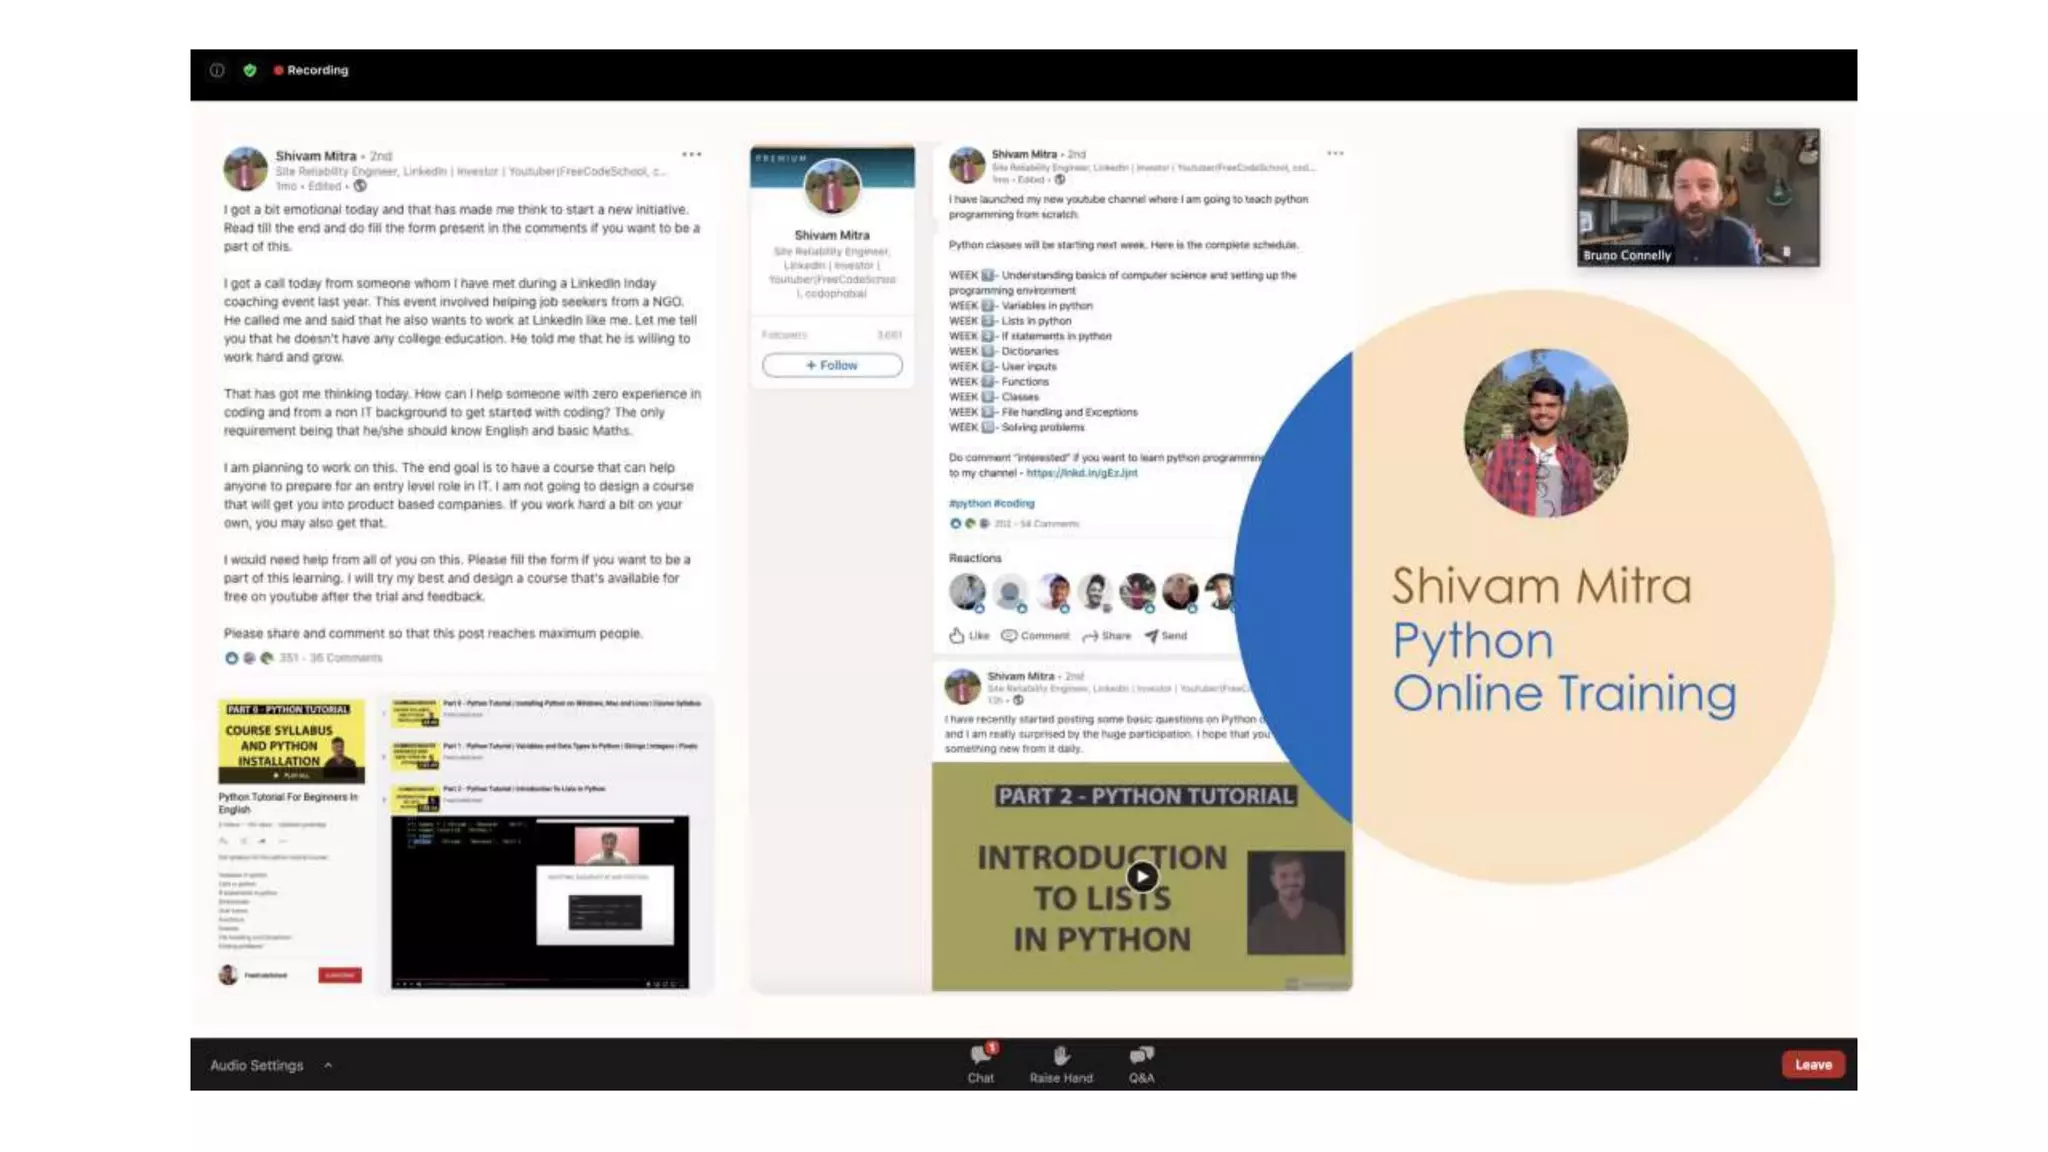The image size is (2048, 1152).
Task: Click 'WEEK - Variables in python' line
Action: [1021, 306]
